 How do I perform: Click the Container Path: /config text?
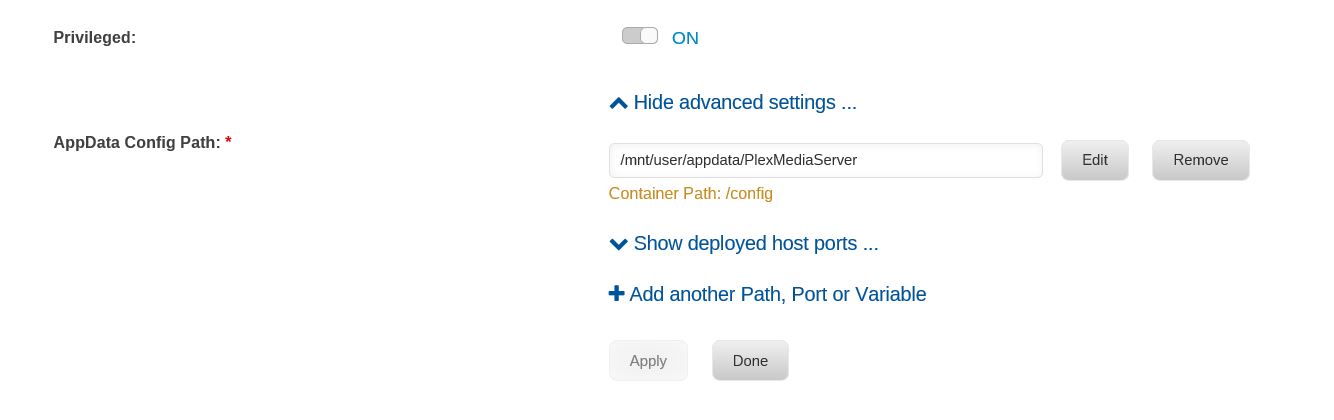[x=691, y=194]
